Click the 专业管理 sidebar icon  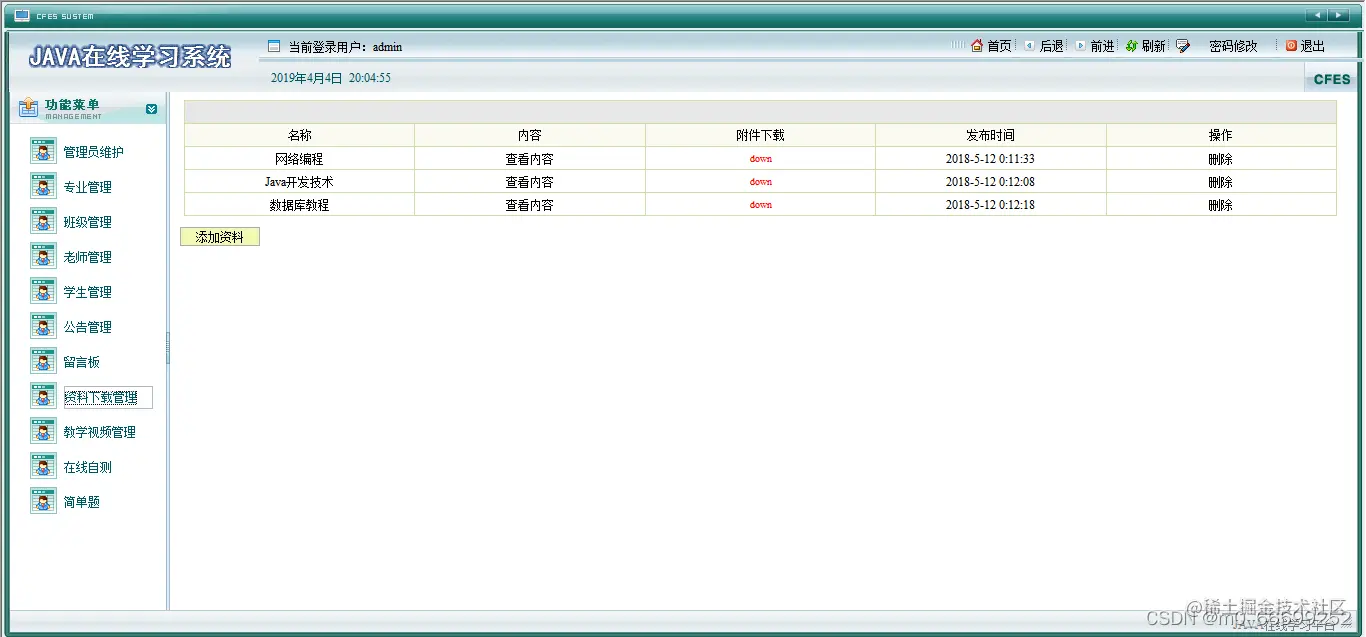pyautogui.click(x=43, y=186)
